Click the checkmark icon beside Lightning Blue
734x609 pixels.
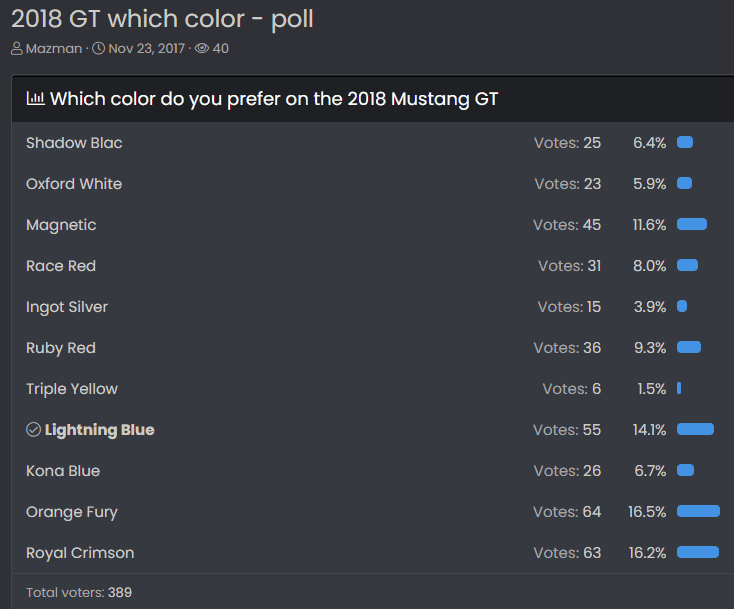(x=33, y=429)
